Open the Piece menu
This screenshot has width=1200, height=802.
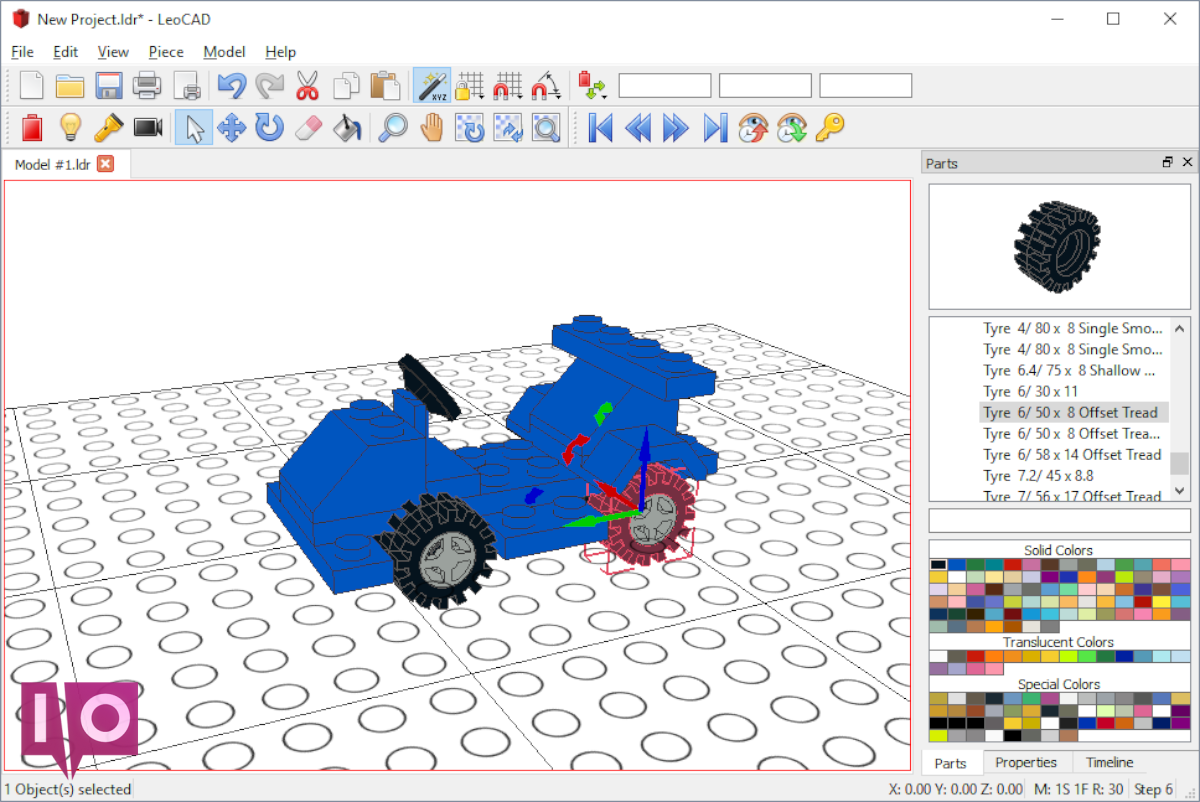[166, 52]
